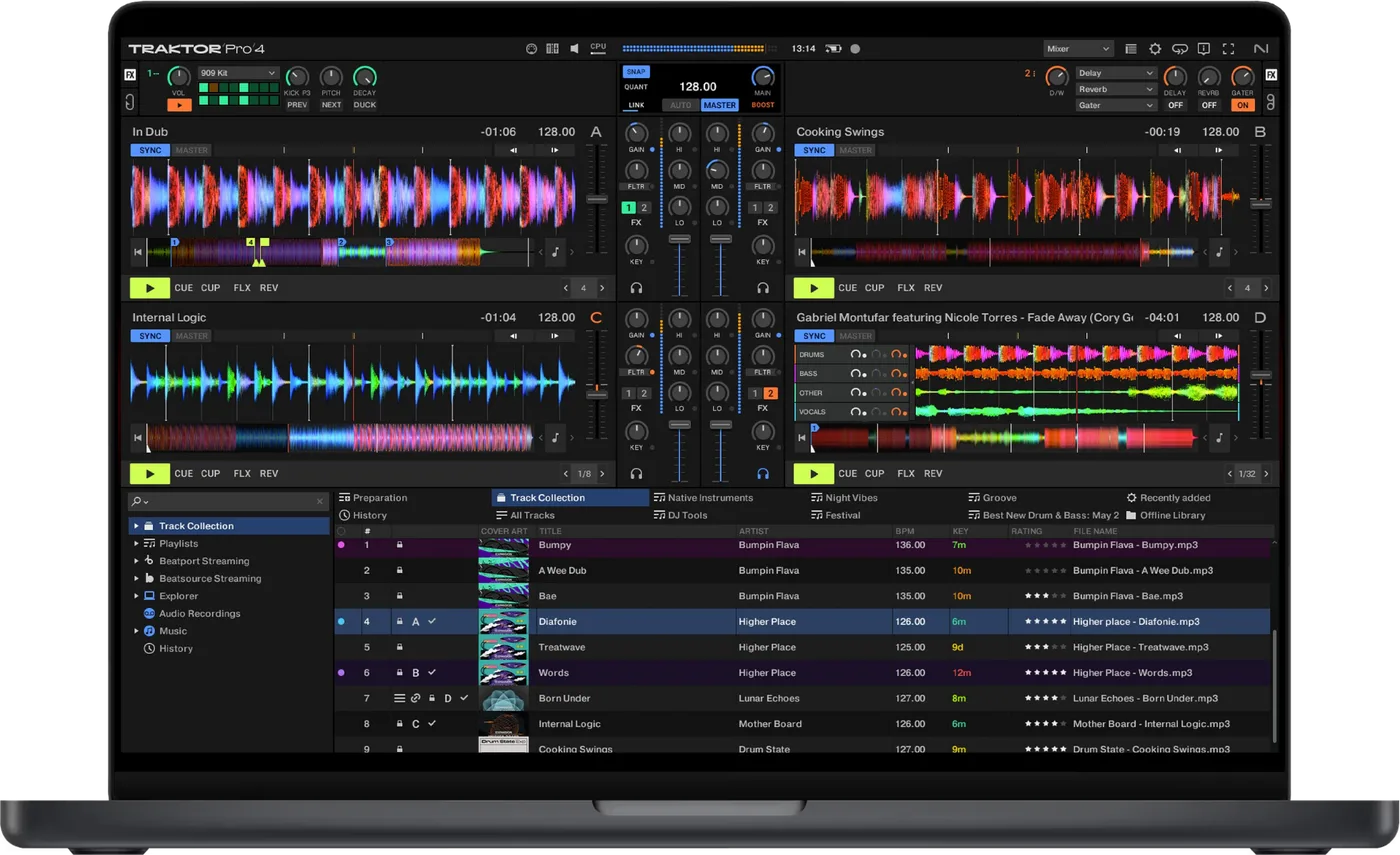Toggle FLX mode on Internal Logic deck
The height and width of the screenshot is (855, 1400).
coord(242,474)
